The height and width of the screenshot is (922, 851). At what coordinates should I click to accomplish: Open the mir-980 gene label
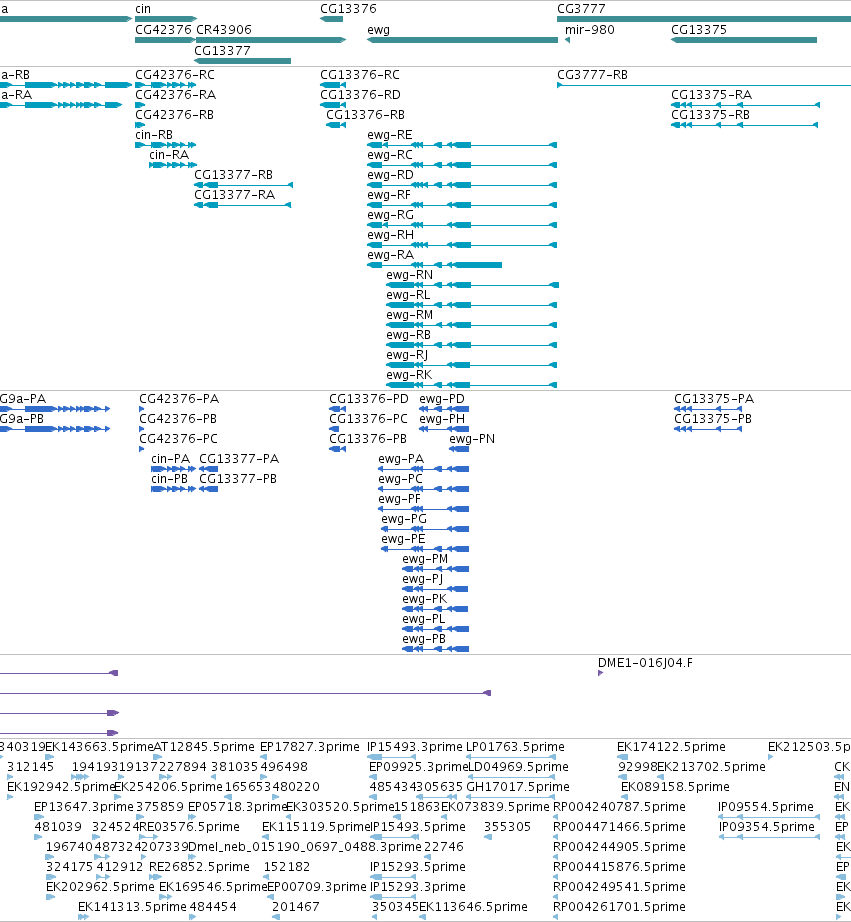click(589, 29)
